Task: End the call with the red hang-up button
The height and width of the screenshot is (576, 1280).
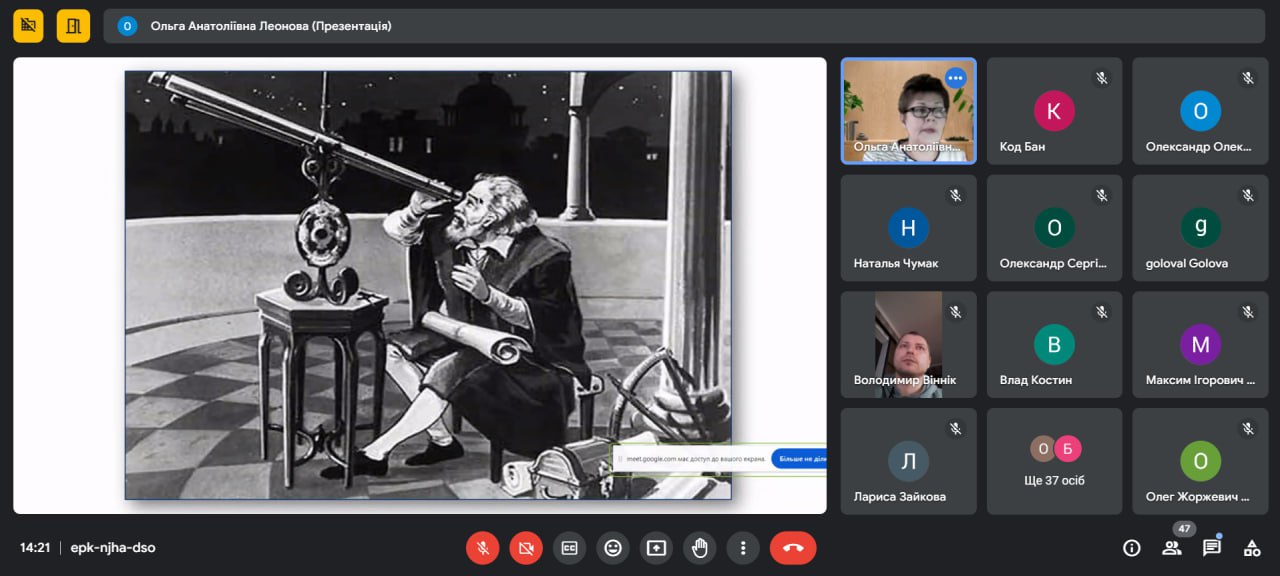Action: 793,548
